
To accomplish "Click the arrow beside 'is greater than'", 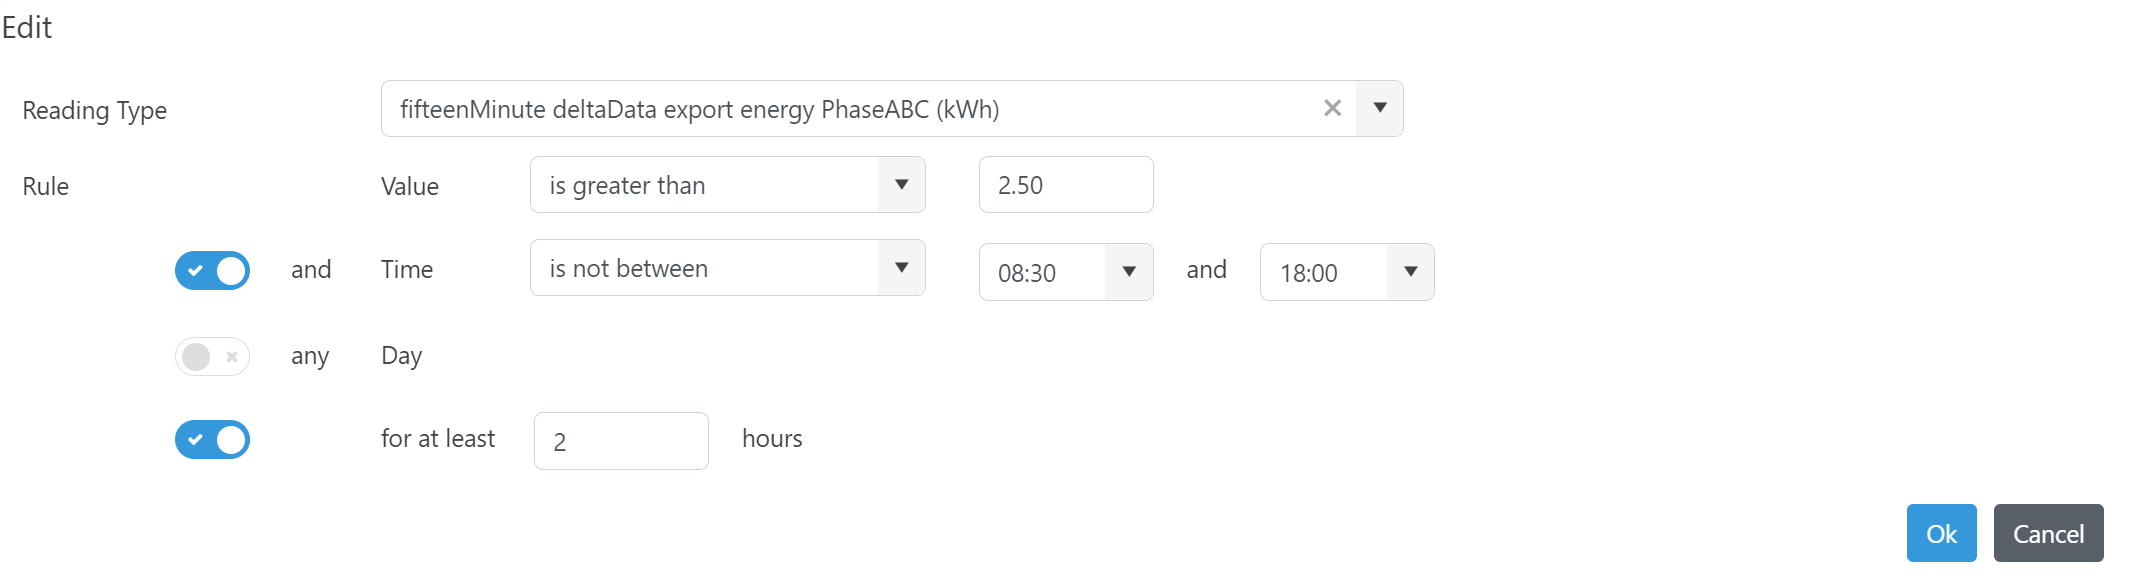I will [901, 185].
